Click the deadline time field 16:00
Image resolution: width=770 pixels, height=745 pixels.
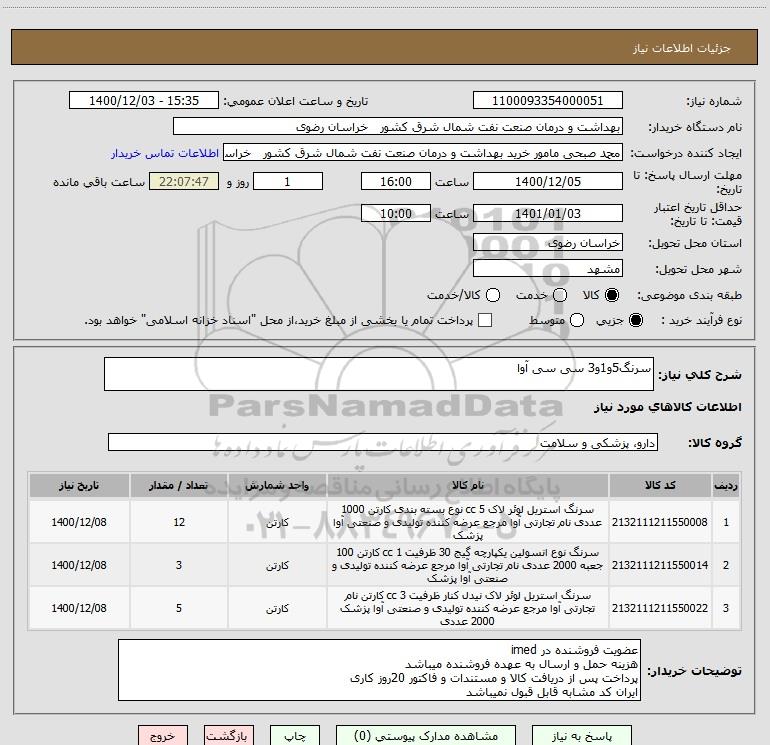(x=396, y=181)
